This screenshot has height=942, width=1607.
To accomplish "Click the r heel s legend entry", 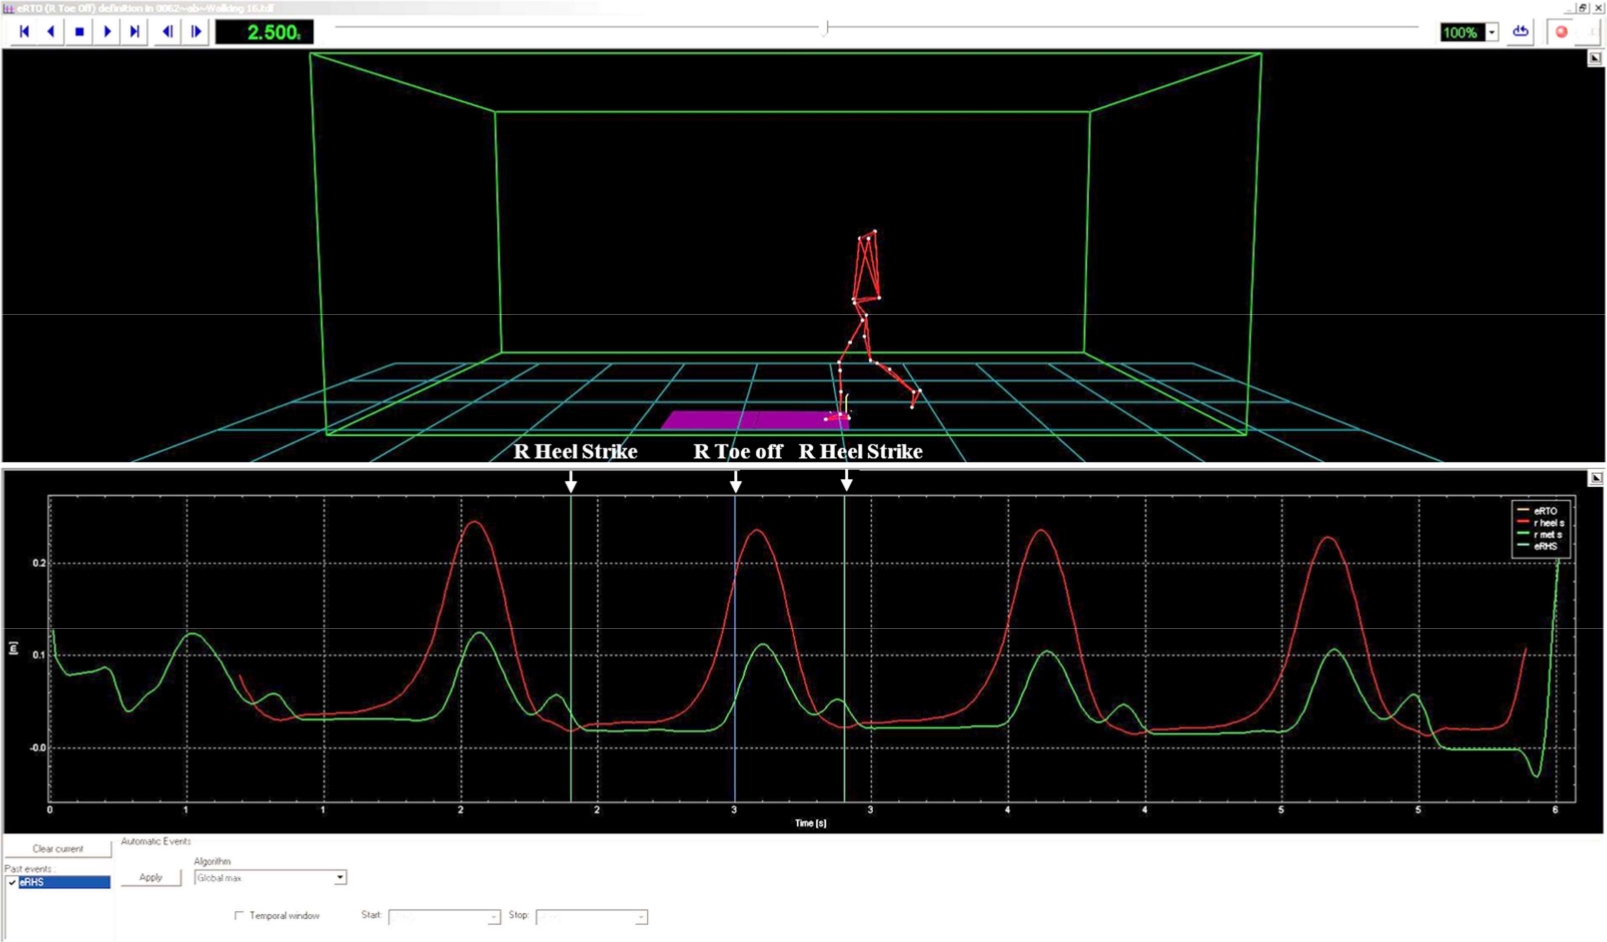I will 1541,523.
